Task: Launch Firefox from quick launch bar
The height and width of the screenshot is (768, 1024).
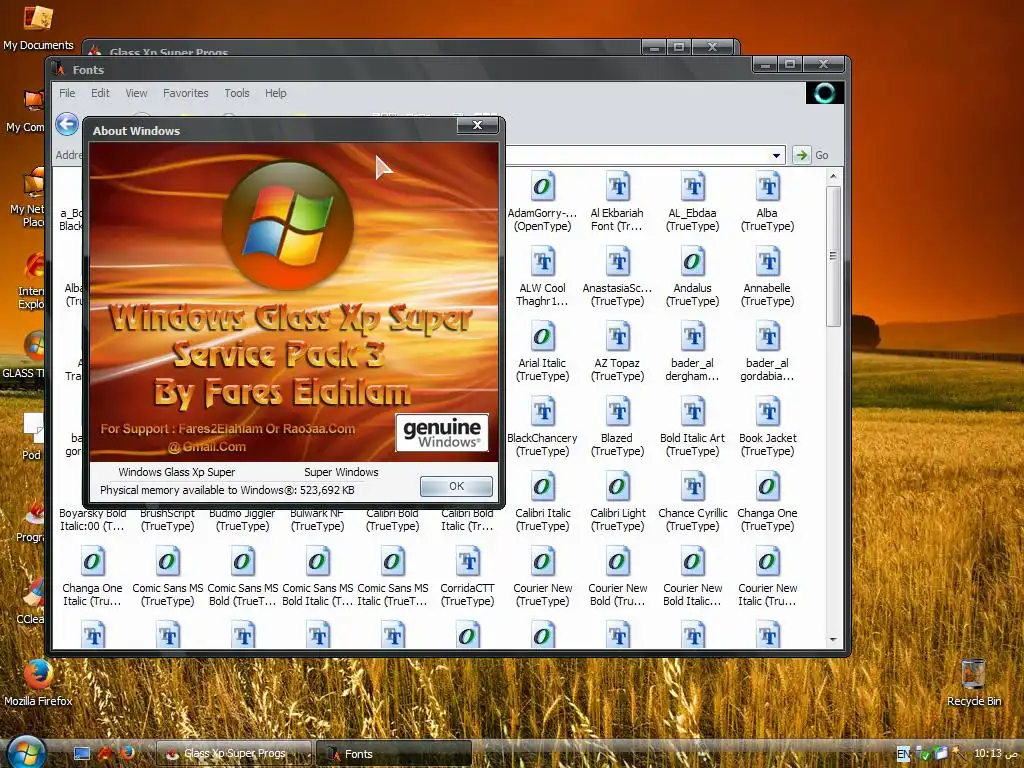Action: 127,752
